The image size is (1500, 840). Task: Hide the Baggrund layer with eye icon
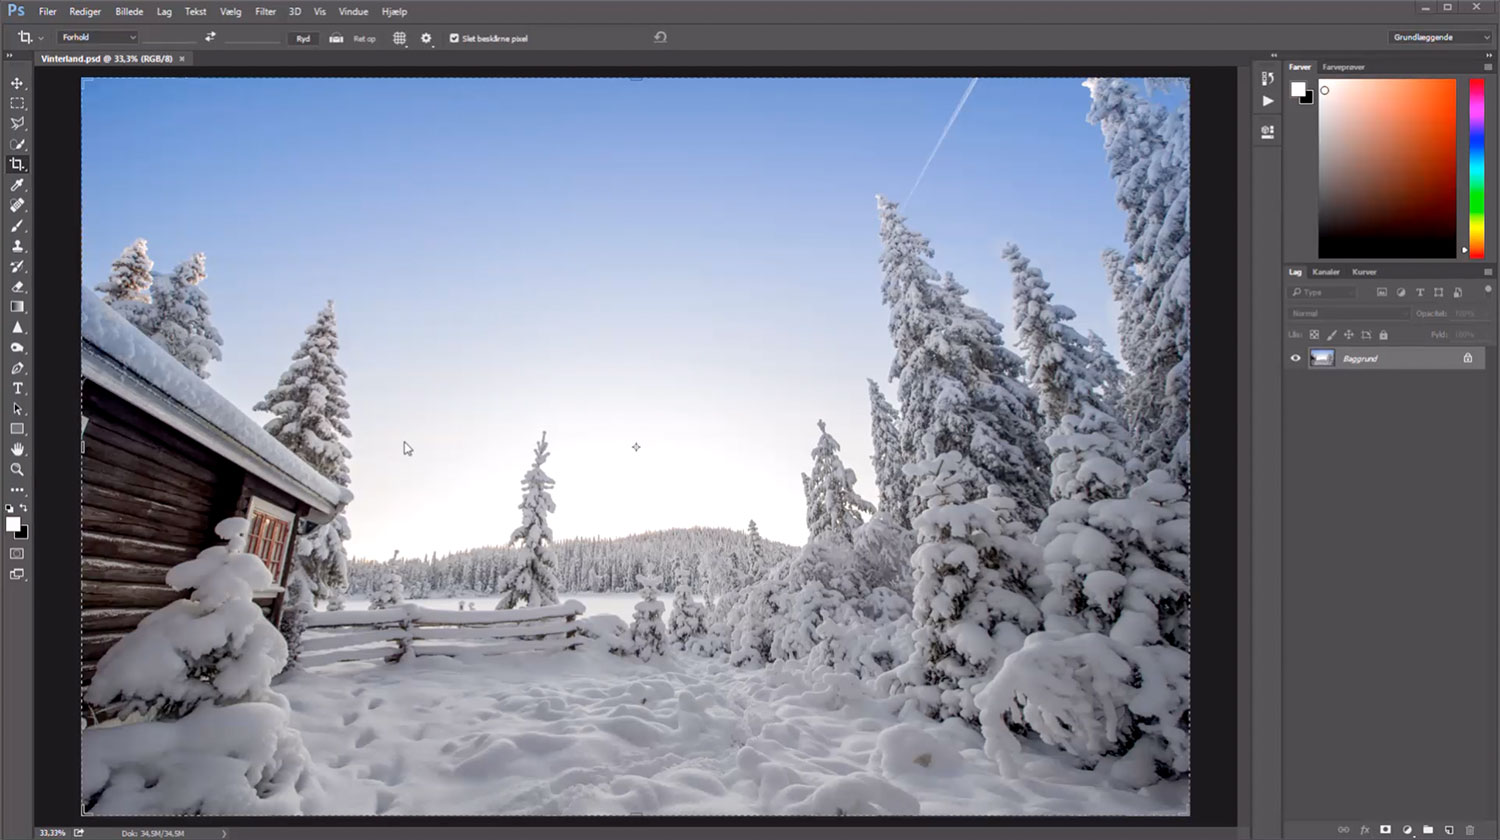coord(1295,358)
